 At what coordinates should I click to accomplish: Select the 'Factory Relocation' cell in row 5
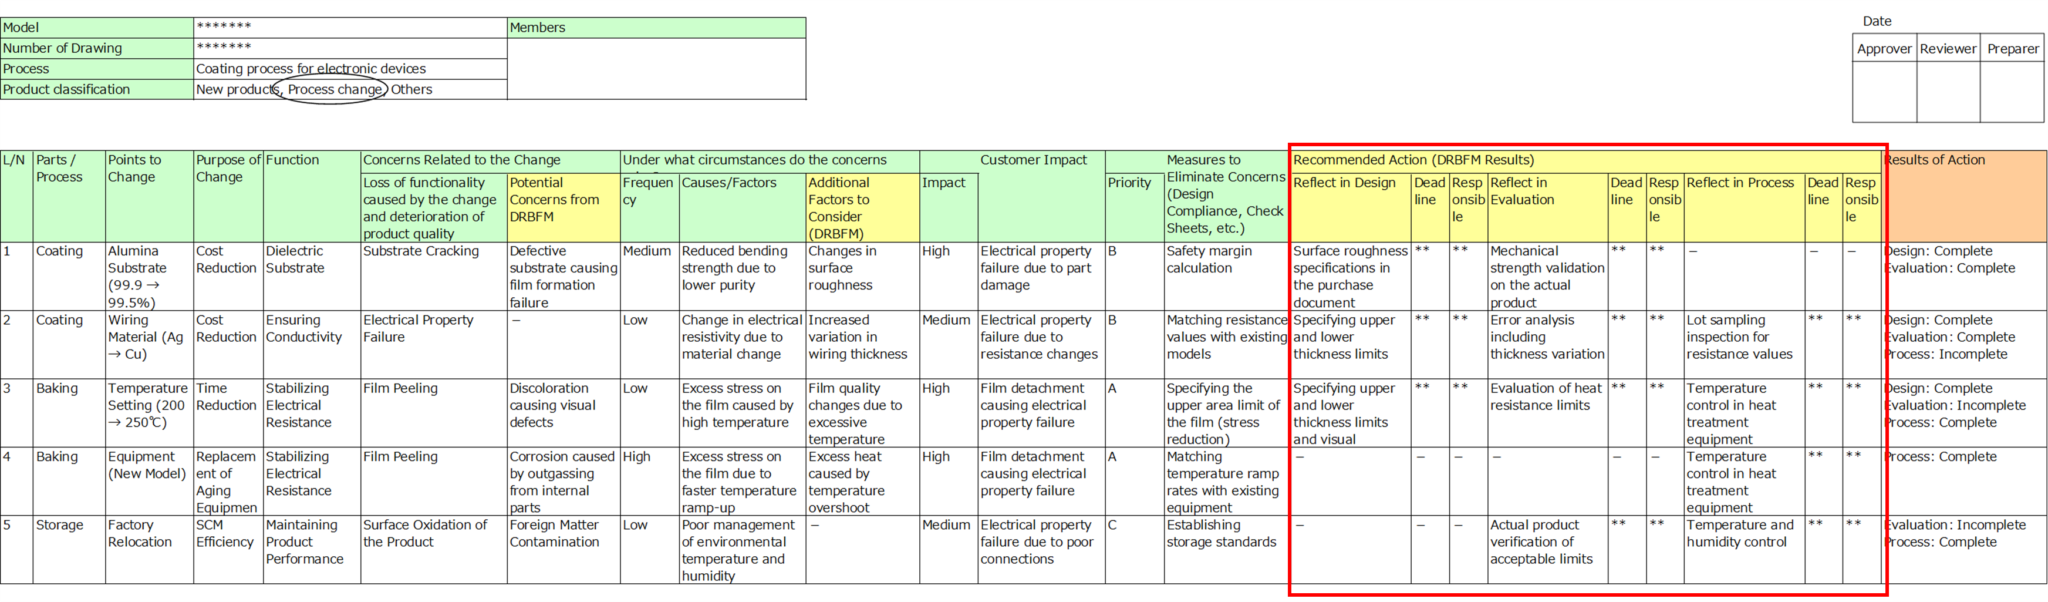click(x=149, y=549)
